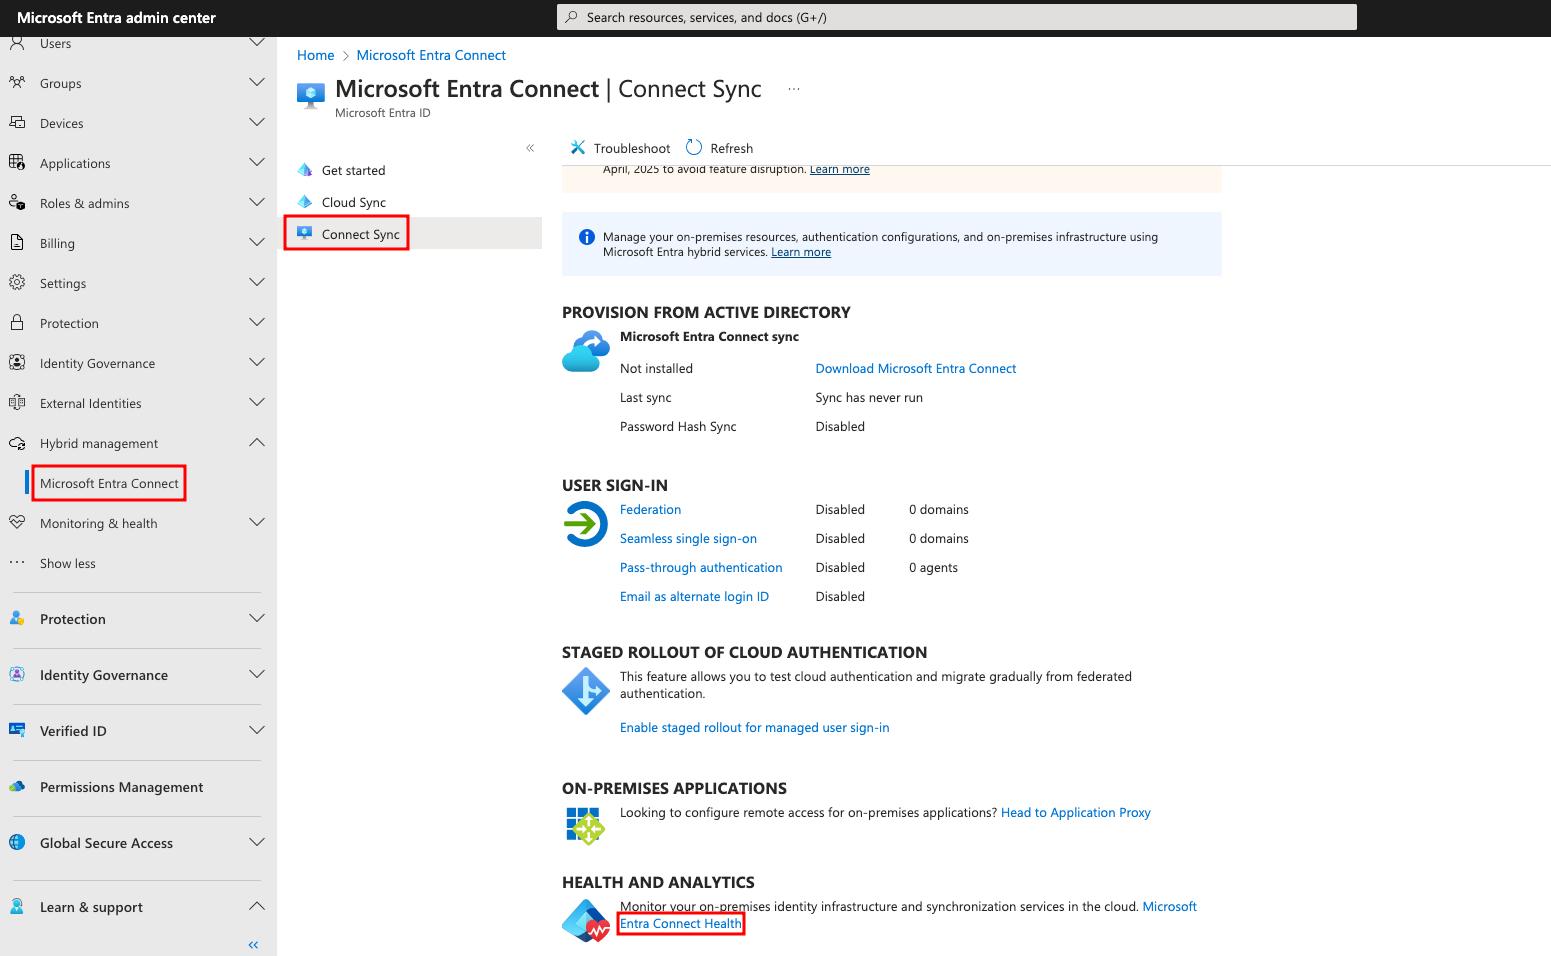Click the Troubleshoot button label
This screenshot has width=1551, height=956.
[632, 148]
